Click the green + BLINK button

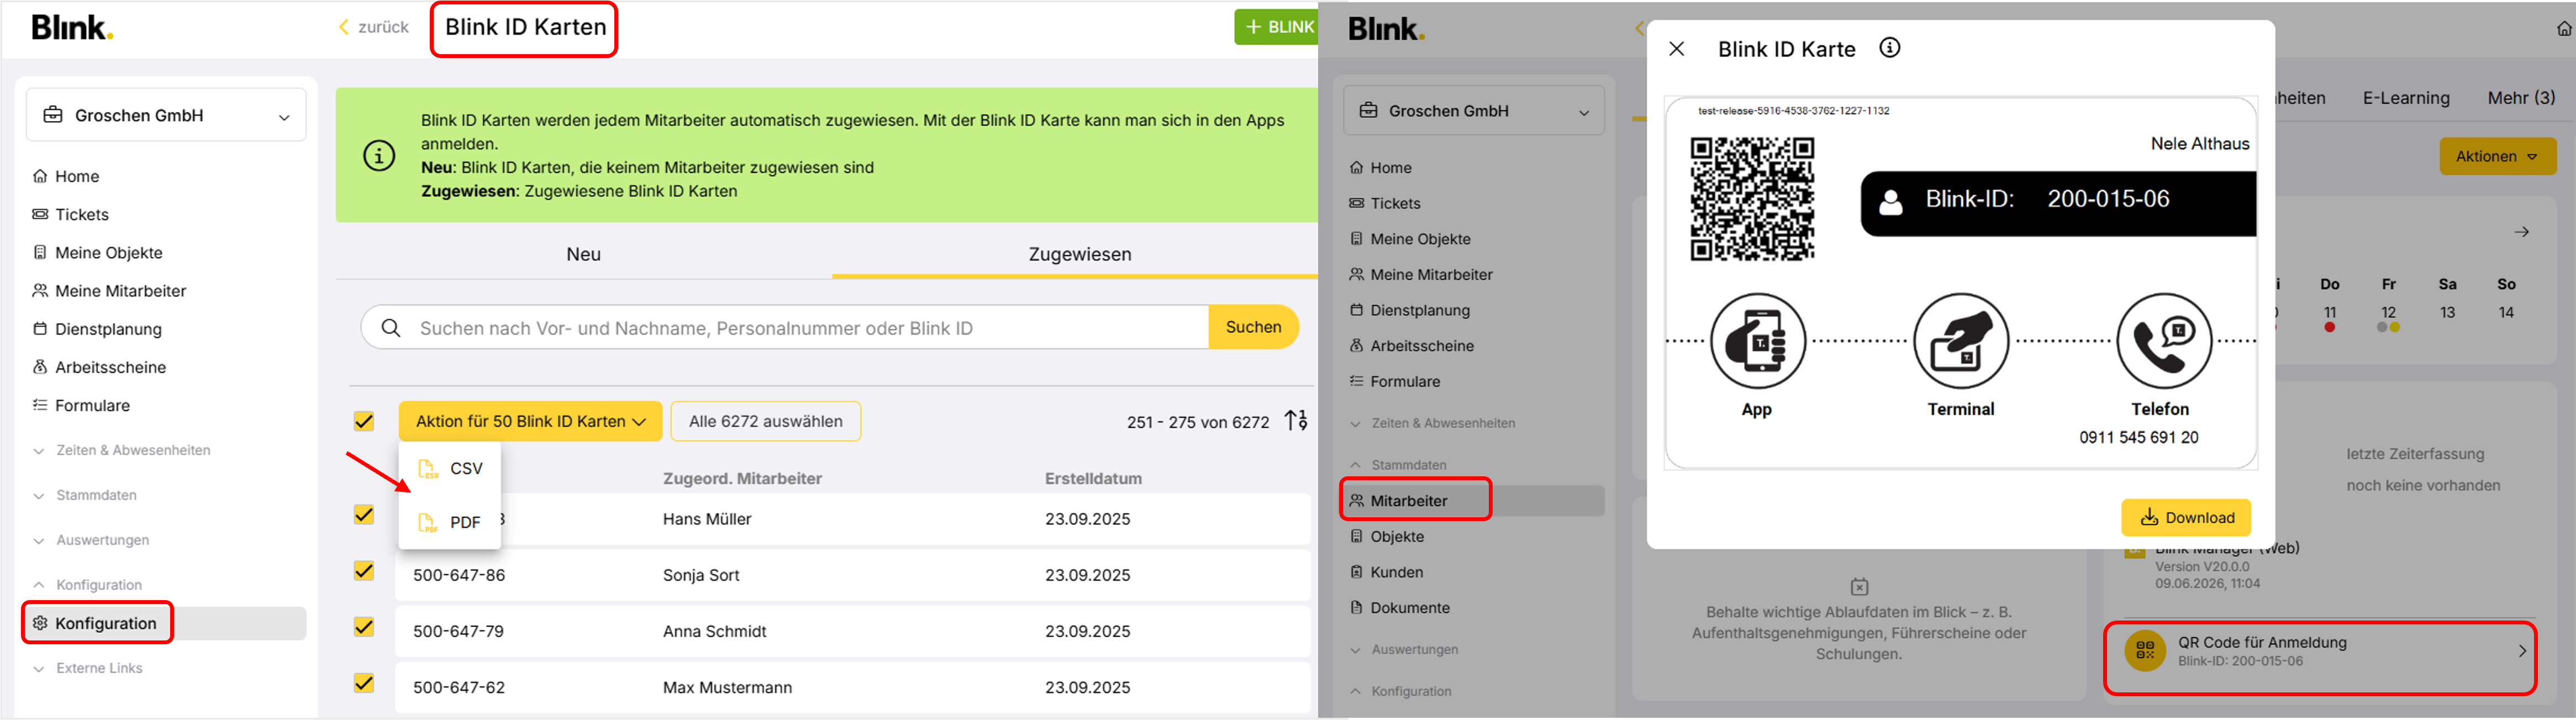(x=1277, y=27)
